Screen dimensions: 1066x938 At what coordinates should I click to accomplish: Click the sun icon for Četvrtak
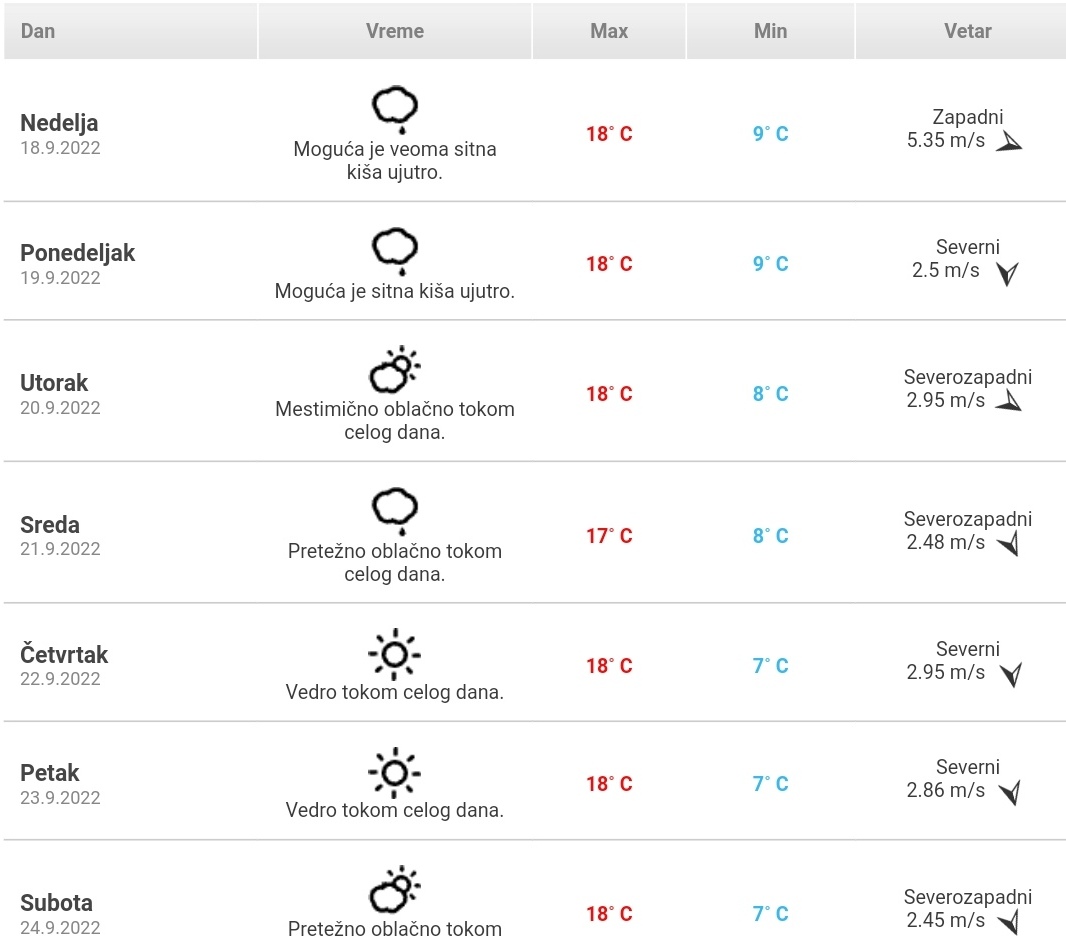394,654
